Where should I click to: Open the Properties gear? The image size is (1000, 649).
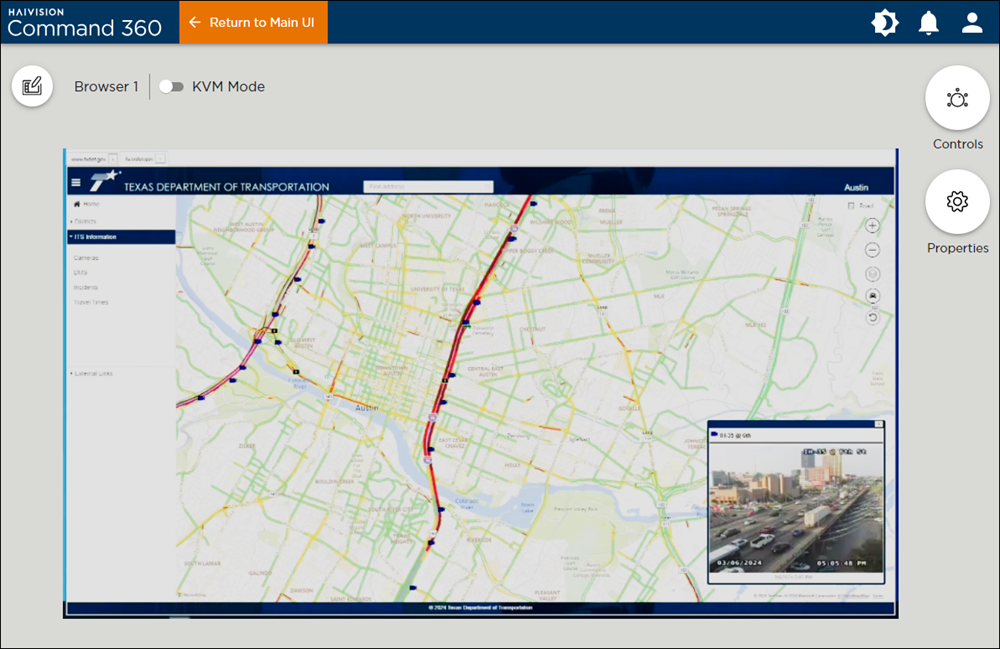coord(957,202)
